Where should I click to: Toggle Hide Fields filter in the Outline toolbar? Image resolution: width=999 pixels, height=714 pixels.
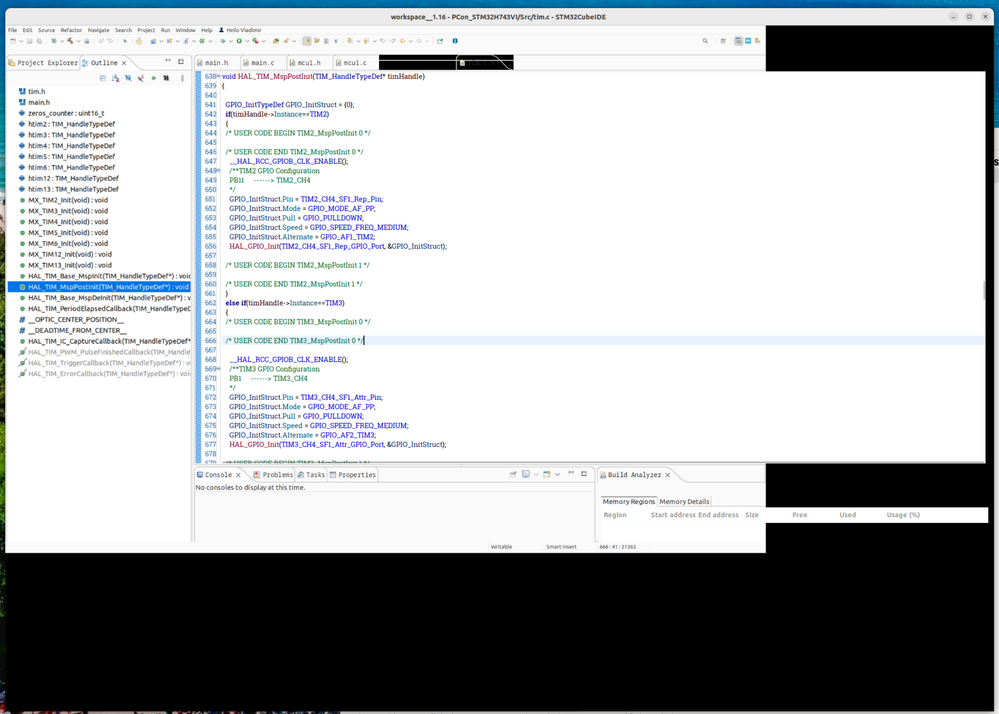click(x=129, y=78)
